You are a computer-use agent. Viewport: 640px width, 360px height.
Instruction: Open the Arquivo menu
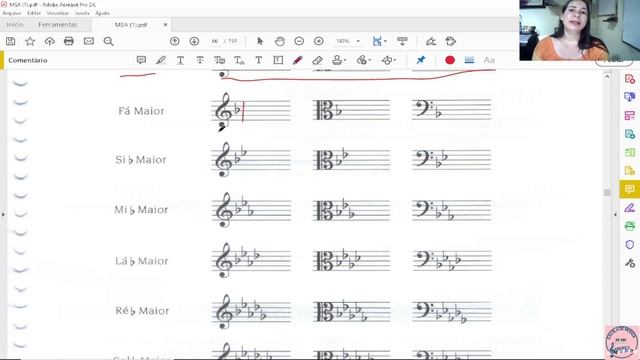pyautogui.click(x=11, y=13)
